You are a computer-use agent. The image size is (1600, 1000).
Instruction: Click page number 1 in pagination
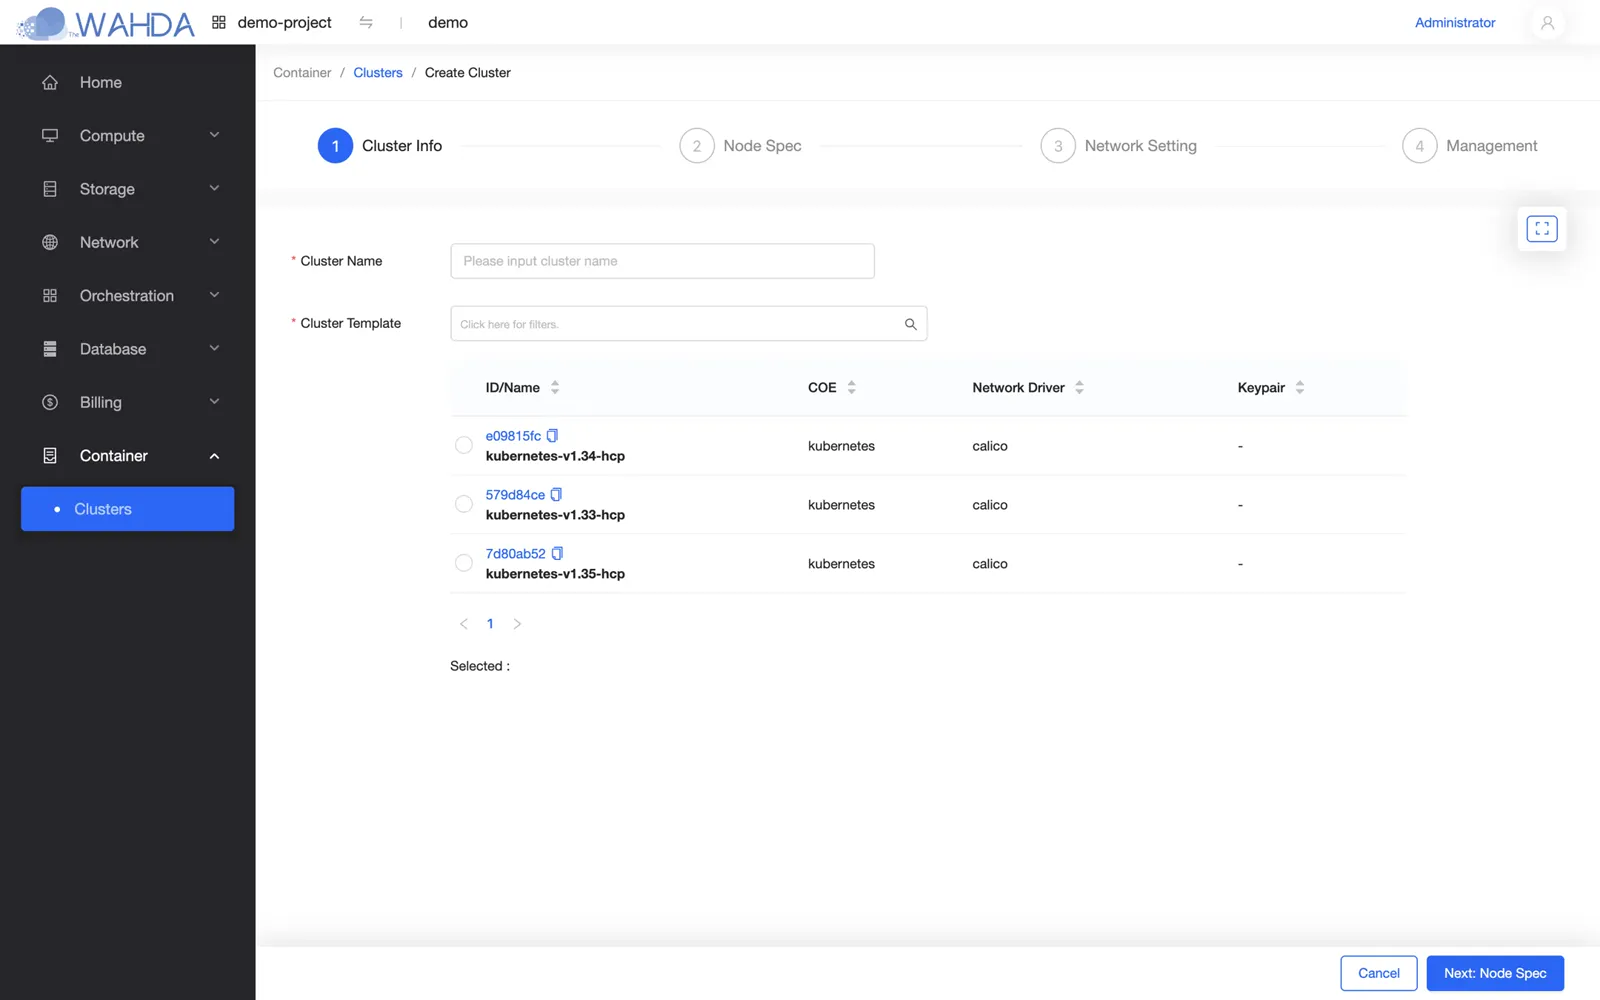[490, 623]
